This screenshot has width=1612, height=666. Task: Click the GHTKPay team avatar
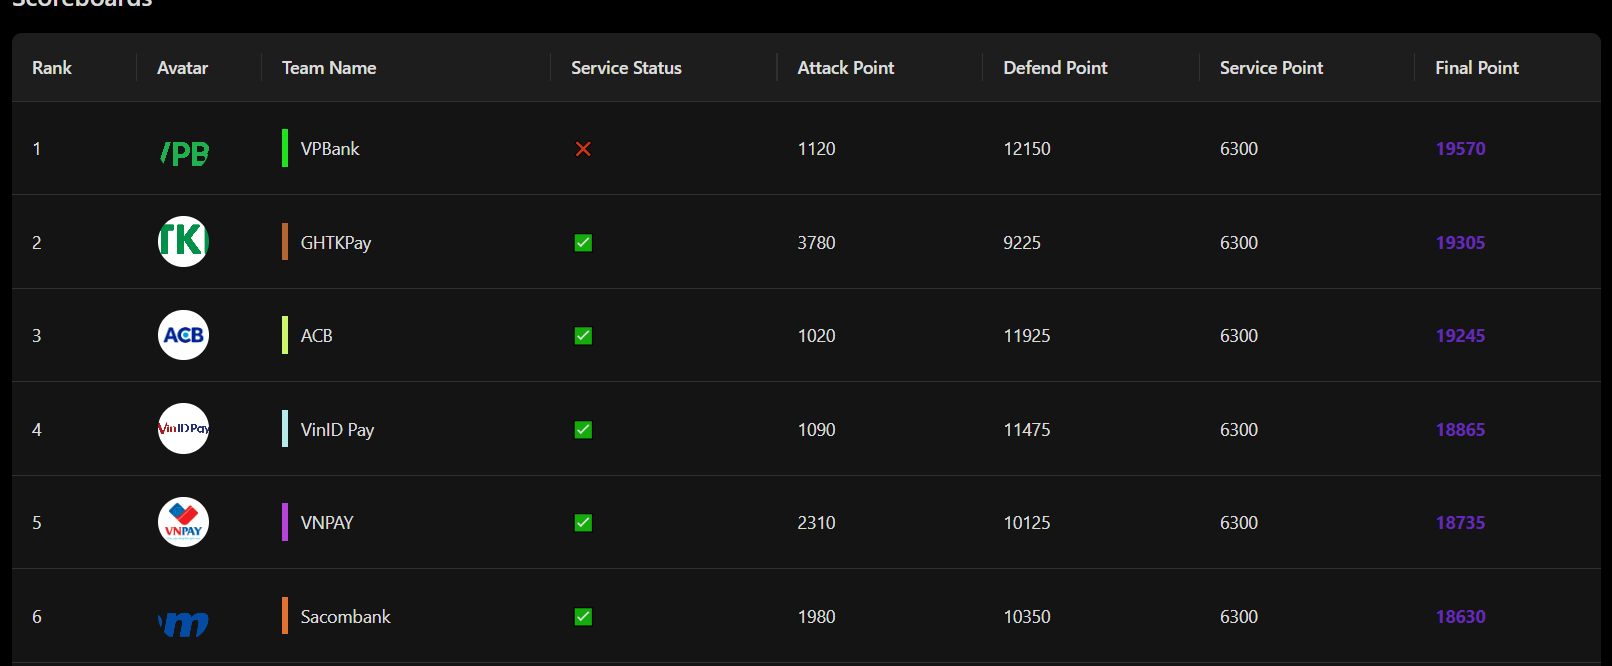183,242
